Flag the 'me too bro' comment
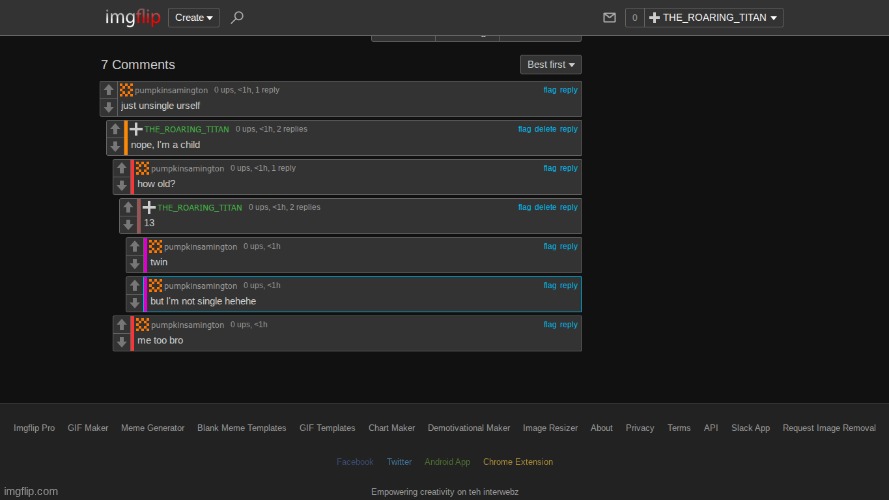Screen dimensions: 889x500 (x=549, y=324)
